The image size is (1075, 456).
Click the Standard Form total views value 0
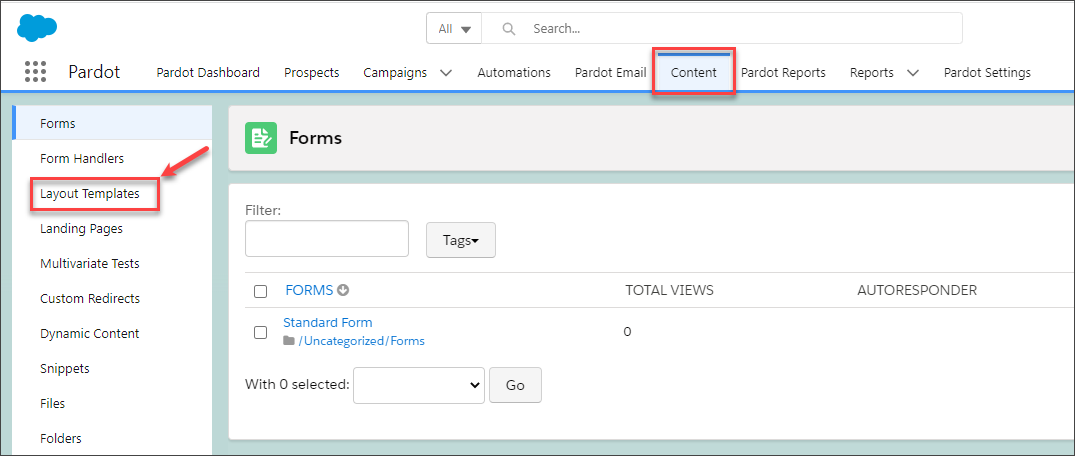click(627, 332)
